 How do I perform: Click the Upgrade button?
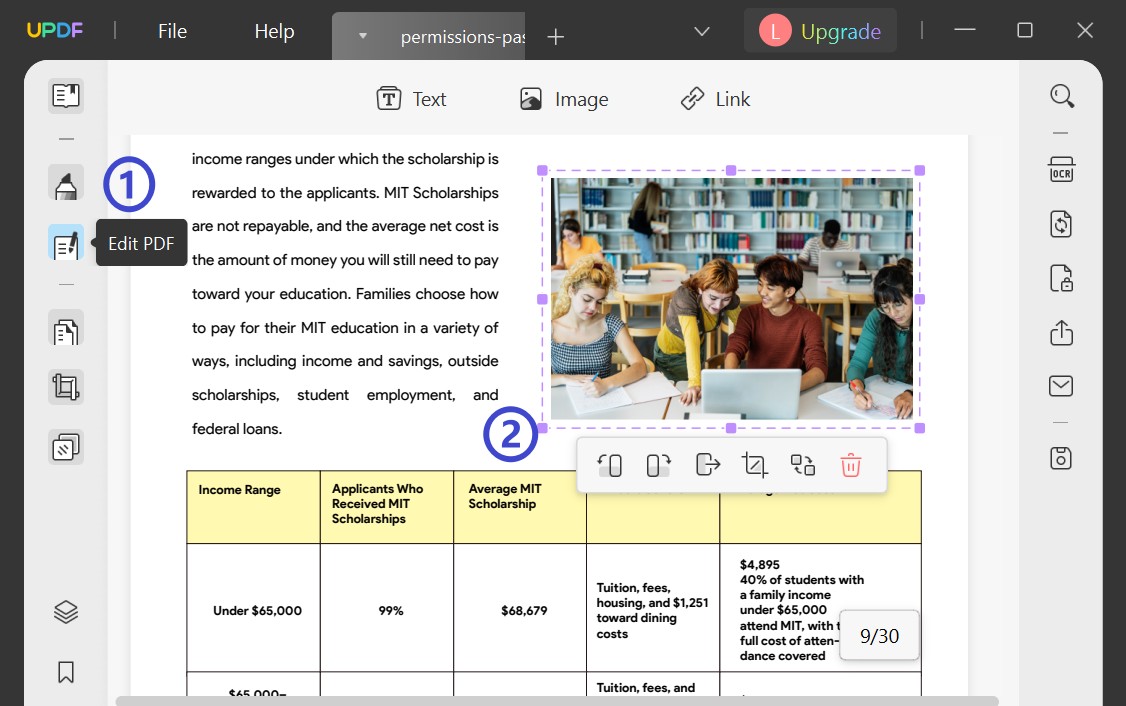tap(840, 31)
